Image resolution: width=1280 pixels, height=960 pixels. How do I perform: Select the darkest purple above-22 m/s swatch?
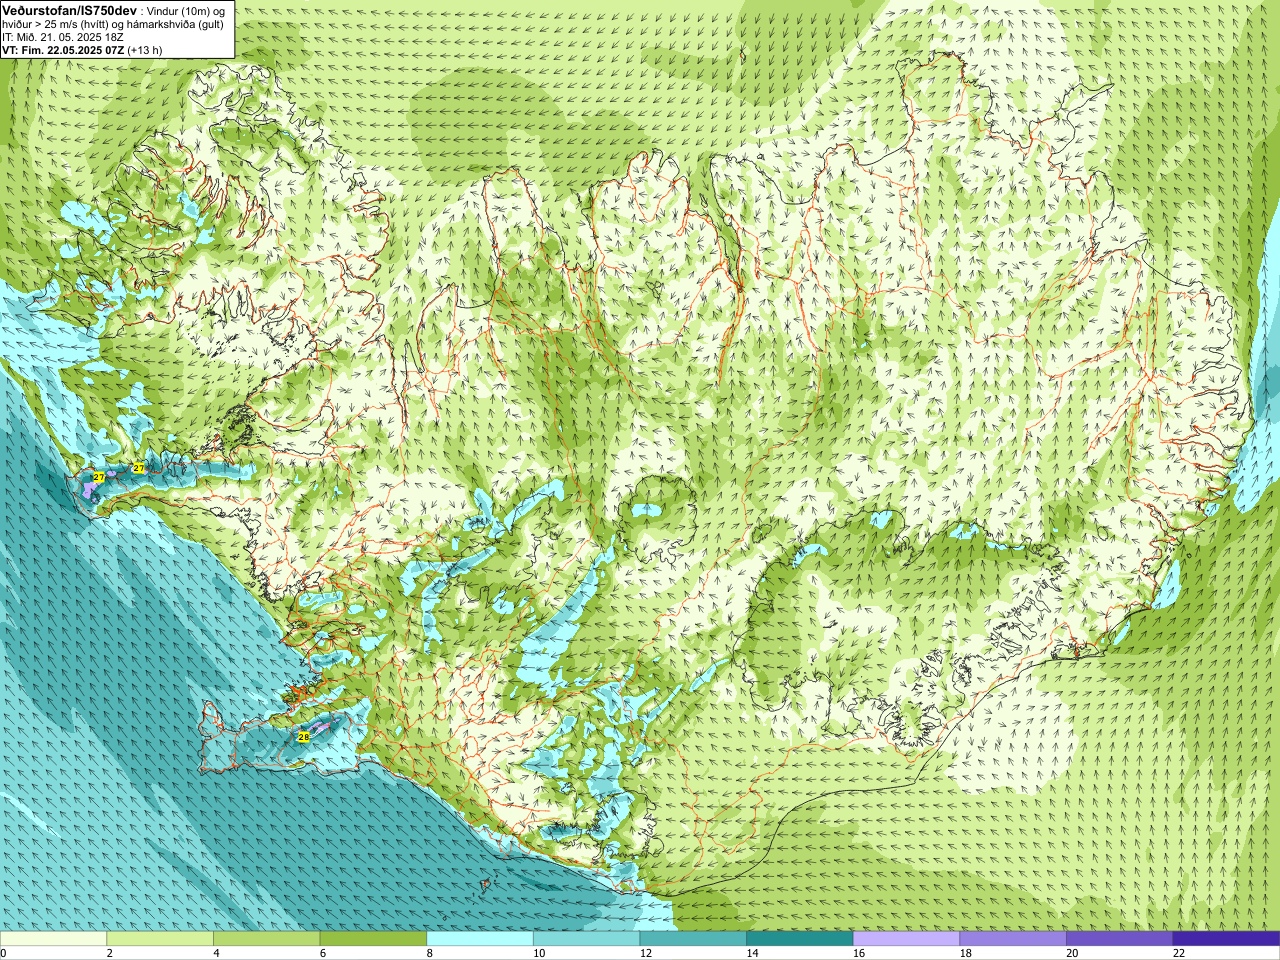point(1226,939)
